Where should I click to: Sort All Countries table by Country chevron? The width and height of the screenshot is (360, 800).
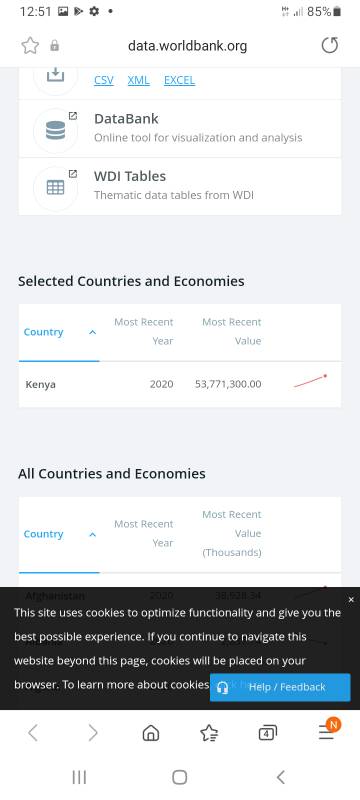92,534
